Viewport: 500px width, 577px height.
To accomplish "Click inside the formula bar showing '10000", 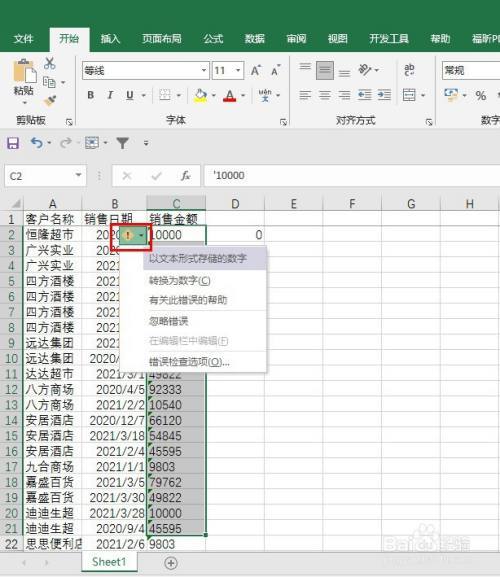I will tap(352, 176).
